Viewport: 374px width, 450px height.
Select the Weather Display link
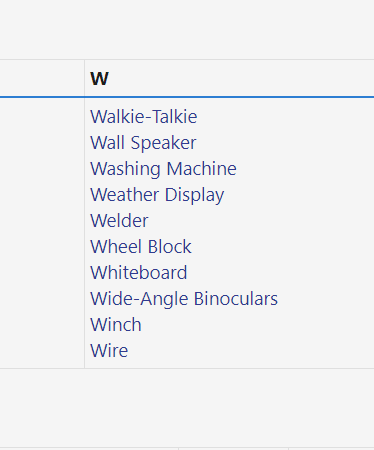[157, 195]
